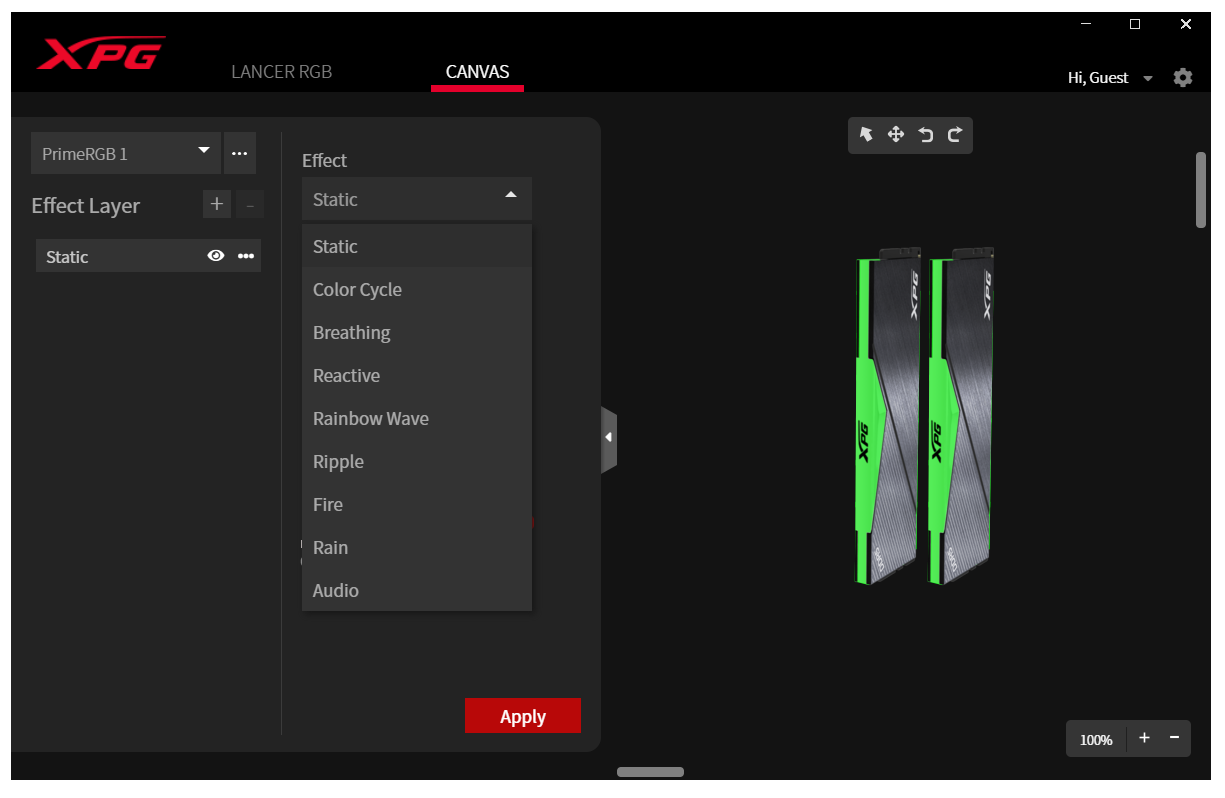Open the Hi, Guest account dropdown
The height and width of the screenshot is (798, 1225).
pyautogui.click(x=1111, y=78)
